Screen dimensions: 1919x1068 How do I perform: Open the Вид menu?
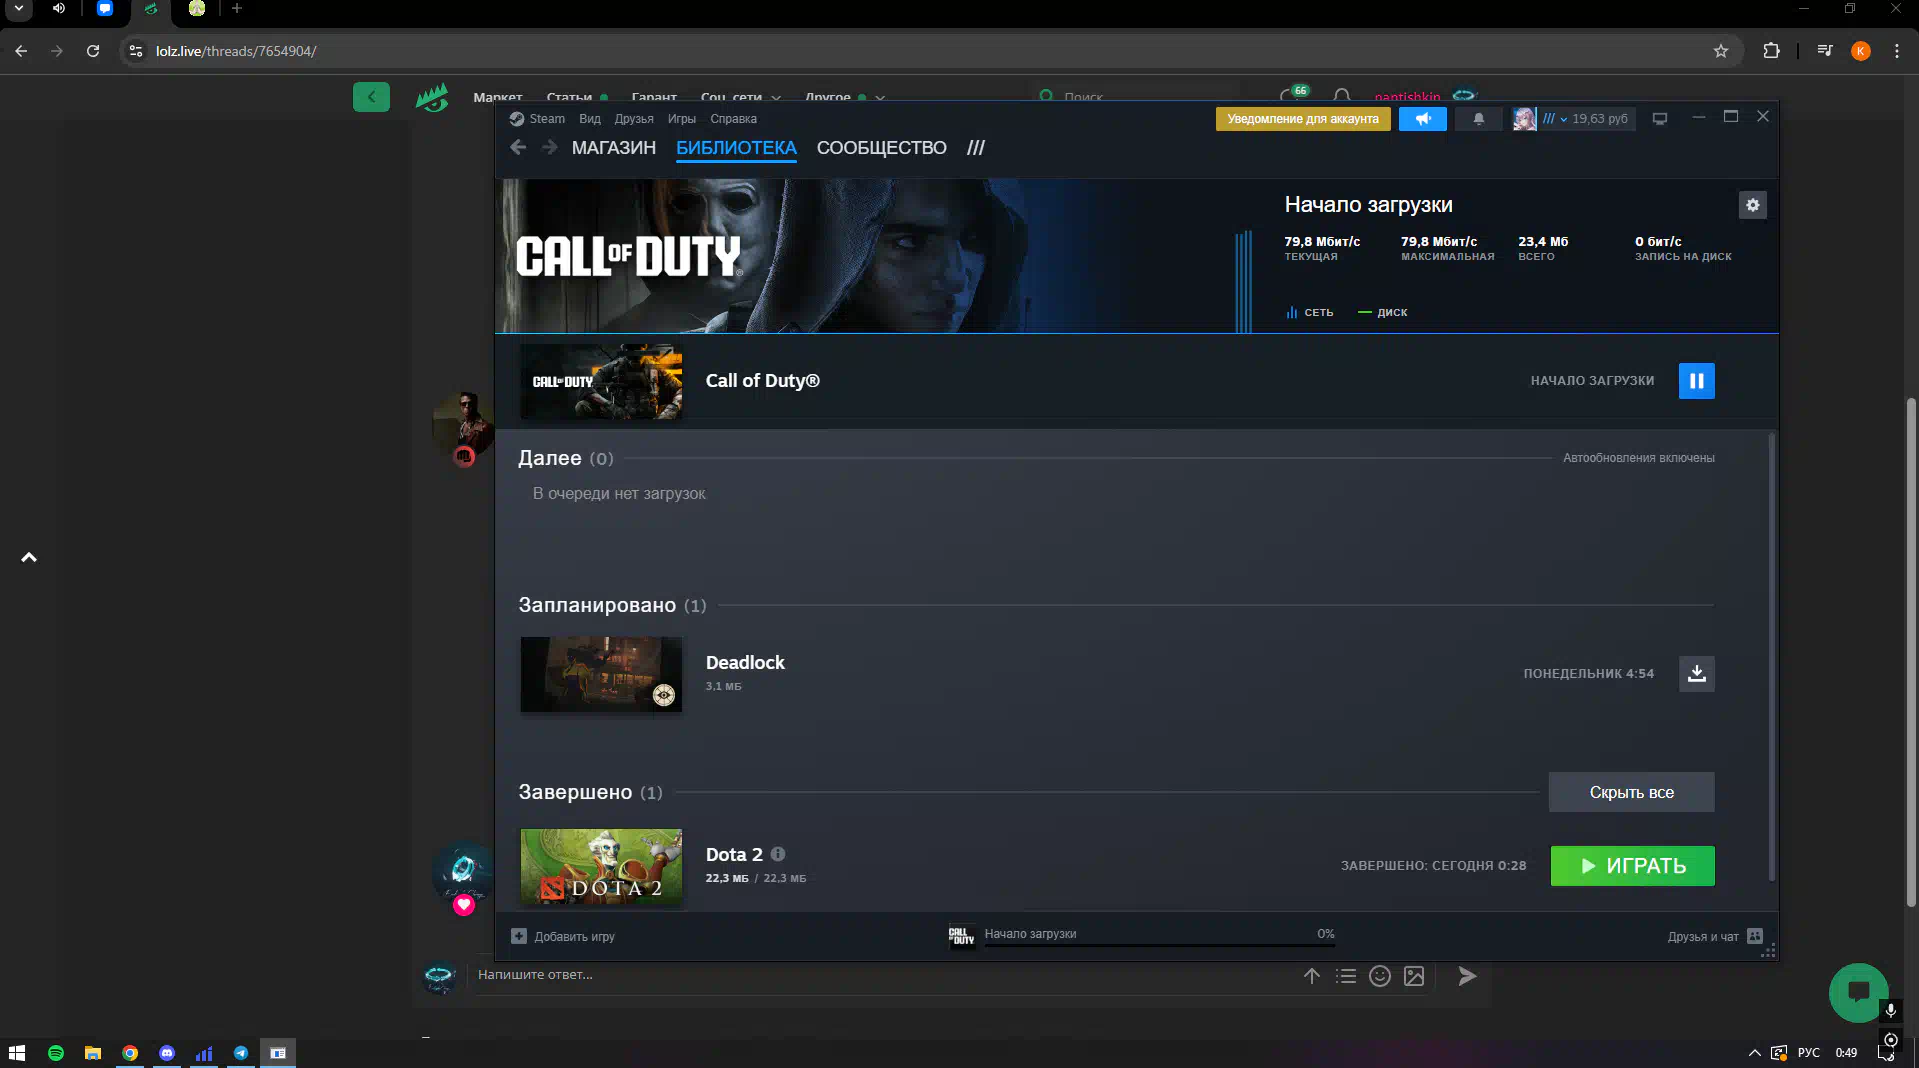589,118
